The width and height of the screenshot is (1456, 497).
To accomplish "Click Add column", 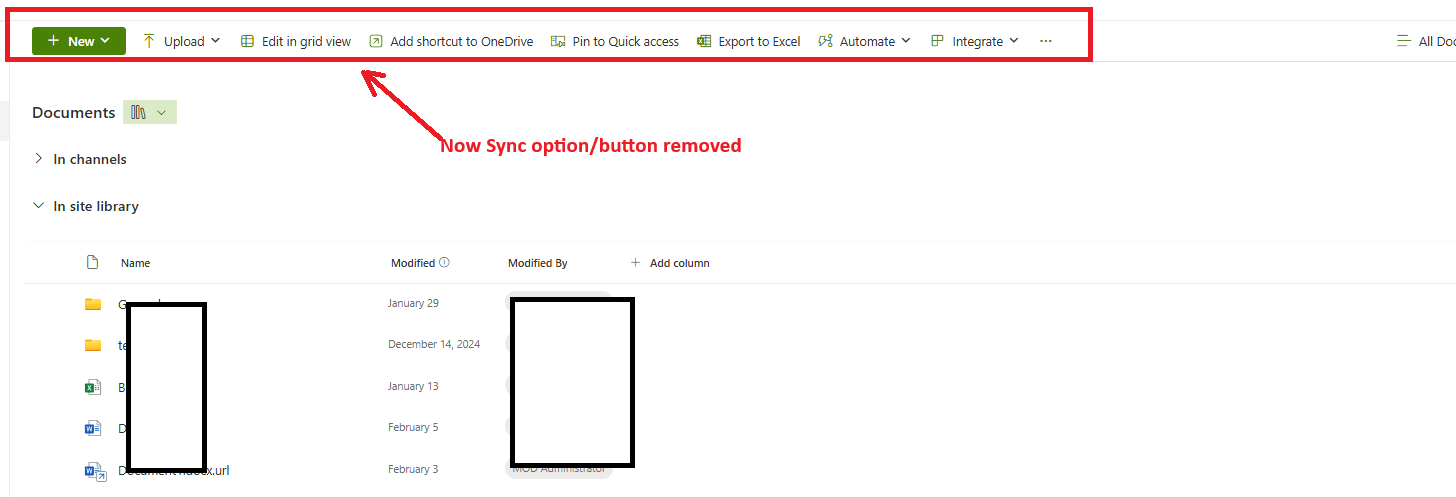I will 669,263.
